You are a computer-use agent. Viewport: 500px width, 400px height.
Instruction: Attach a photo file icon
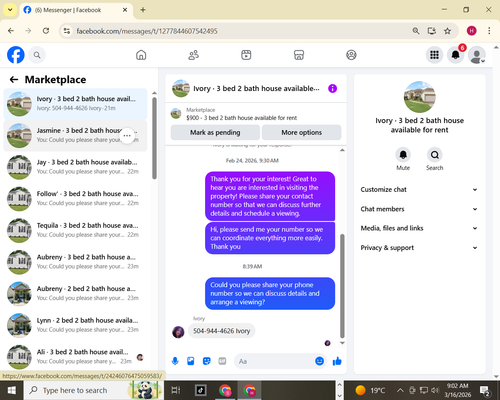191,361
